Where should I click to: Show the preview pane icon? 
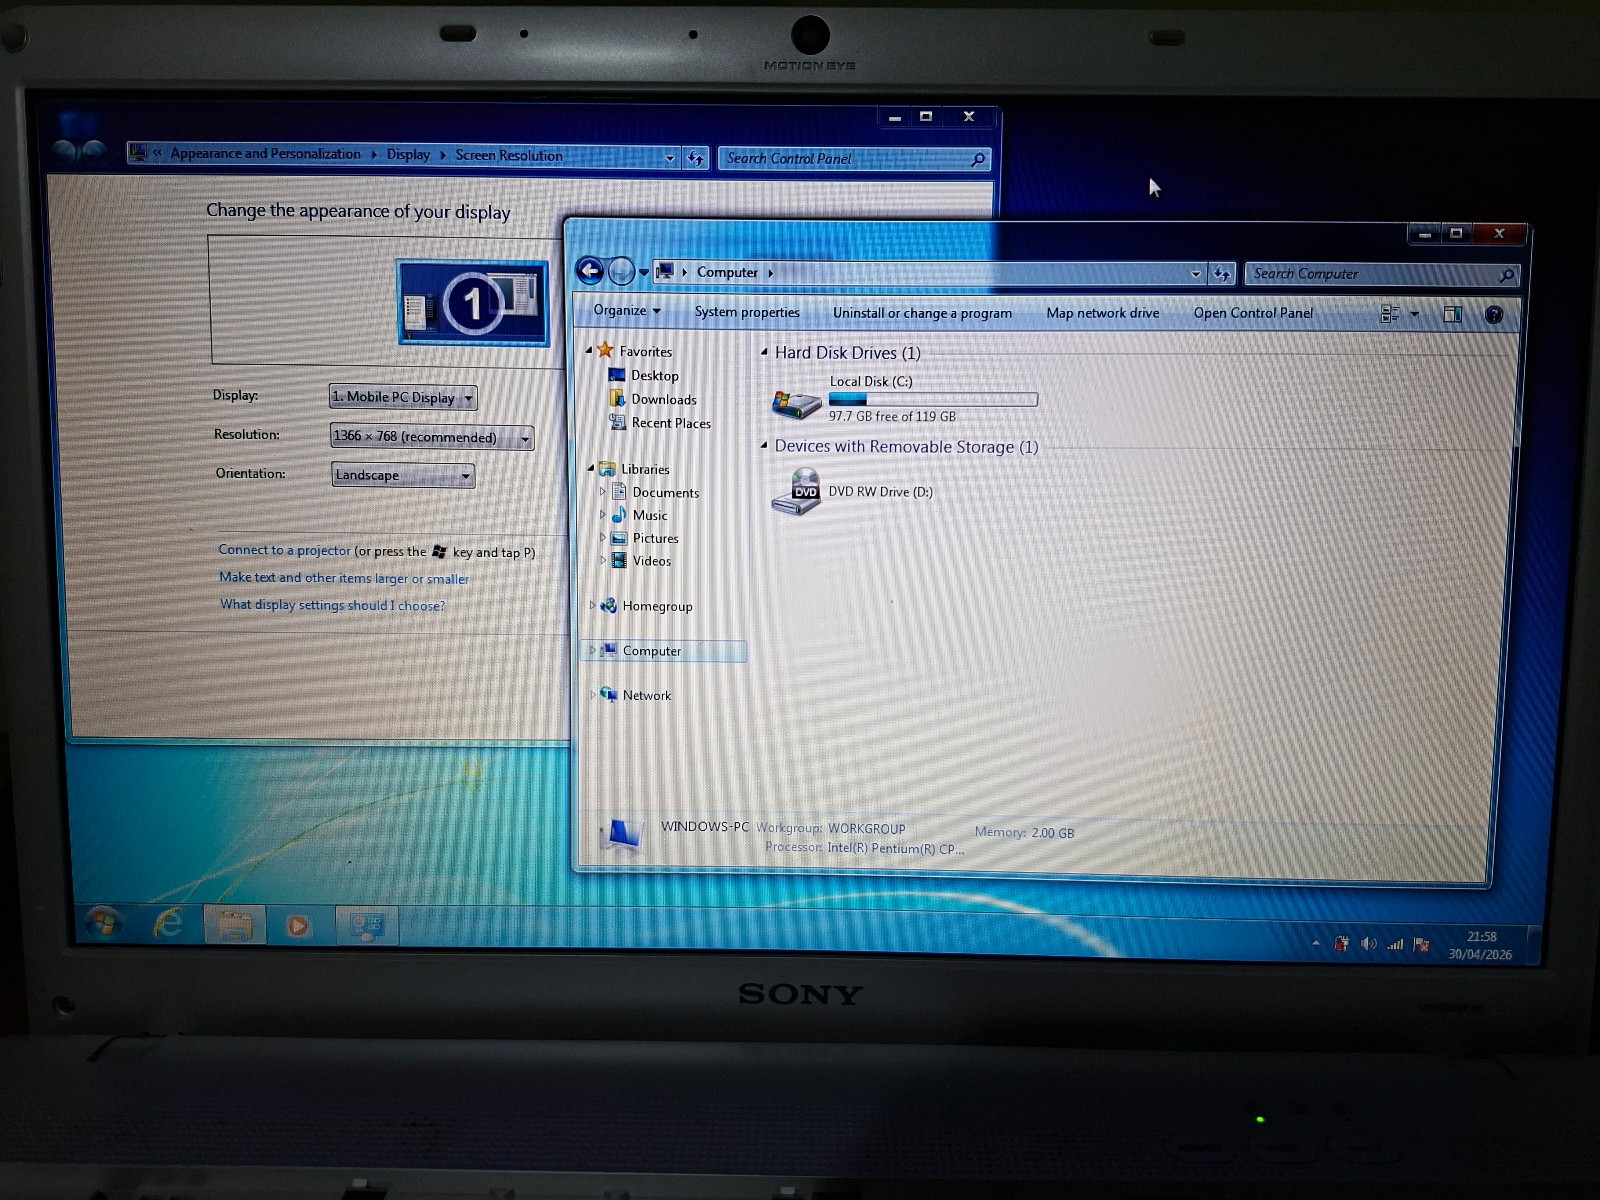(x=1453, y=315)
